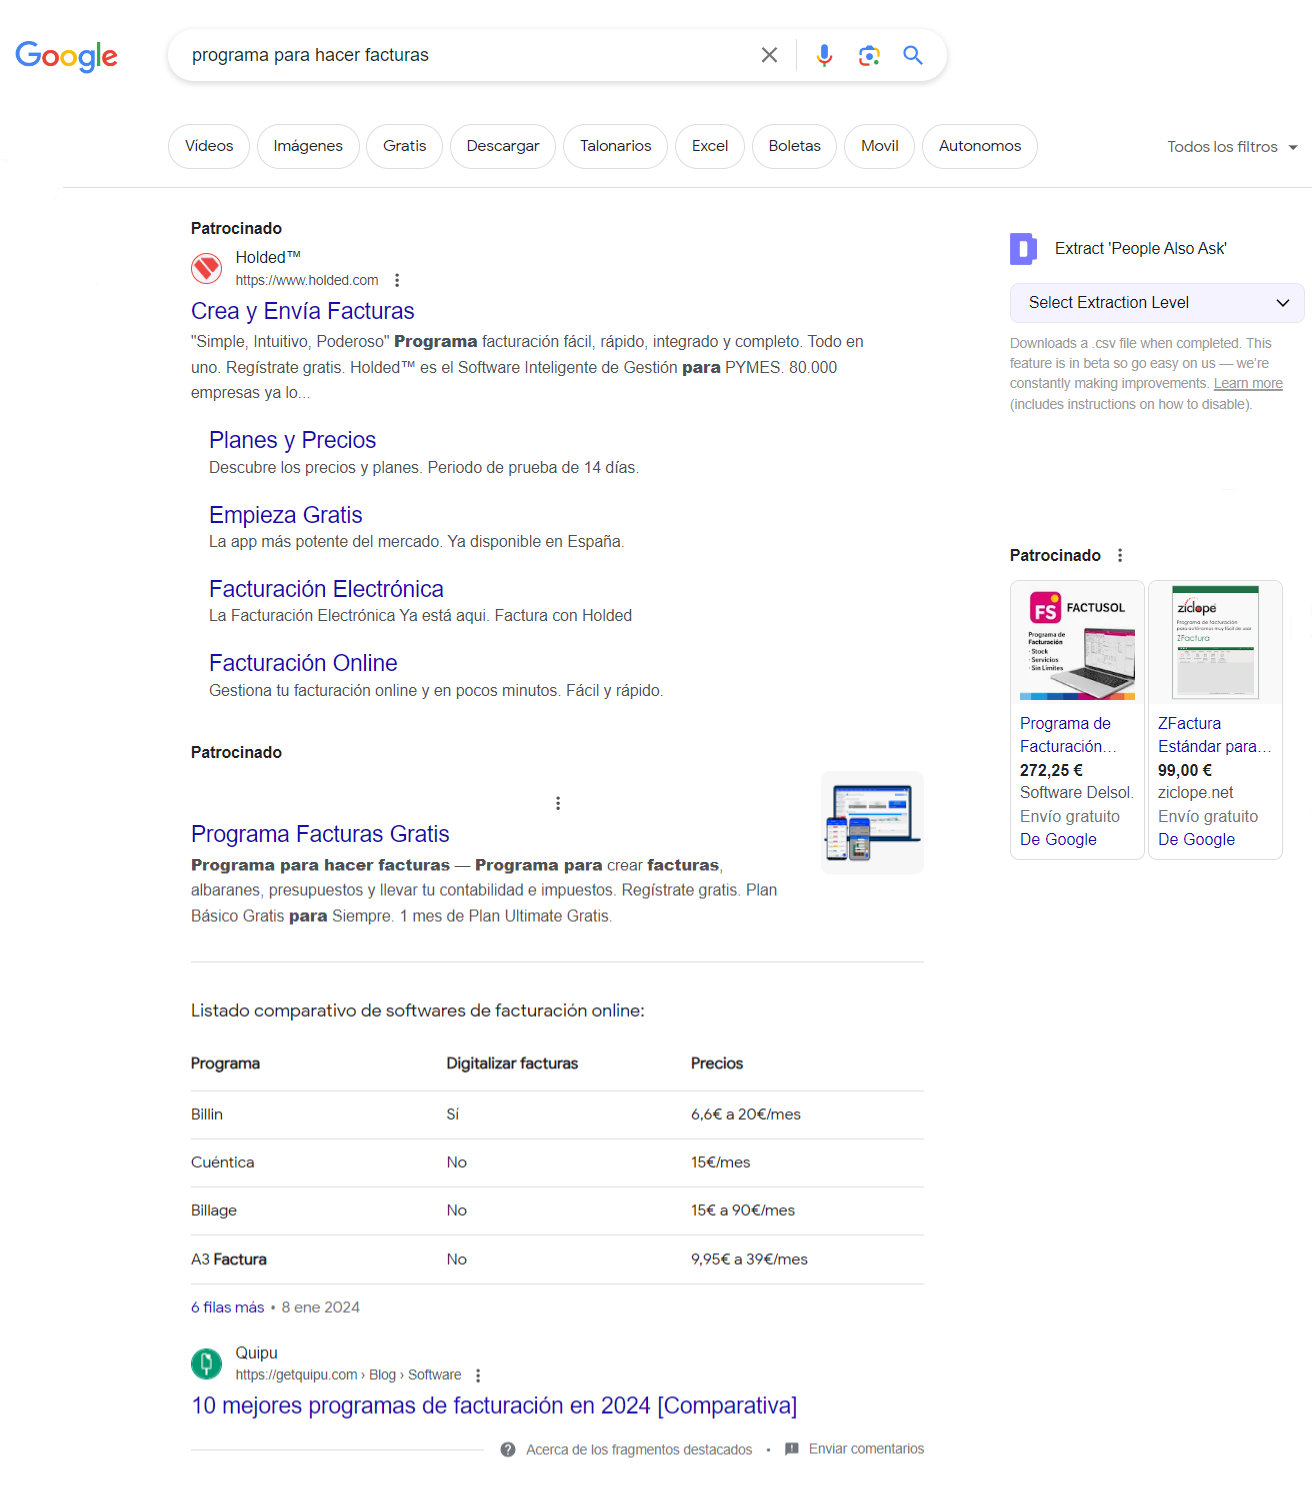This screenshot has width=1312, height=1491.
Task: Open three-dot menu next to right Patrocinado
Action: click(x=1120, y=555)
